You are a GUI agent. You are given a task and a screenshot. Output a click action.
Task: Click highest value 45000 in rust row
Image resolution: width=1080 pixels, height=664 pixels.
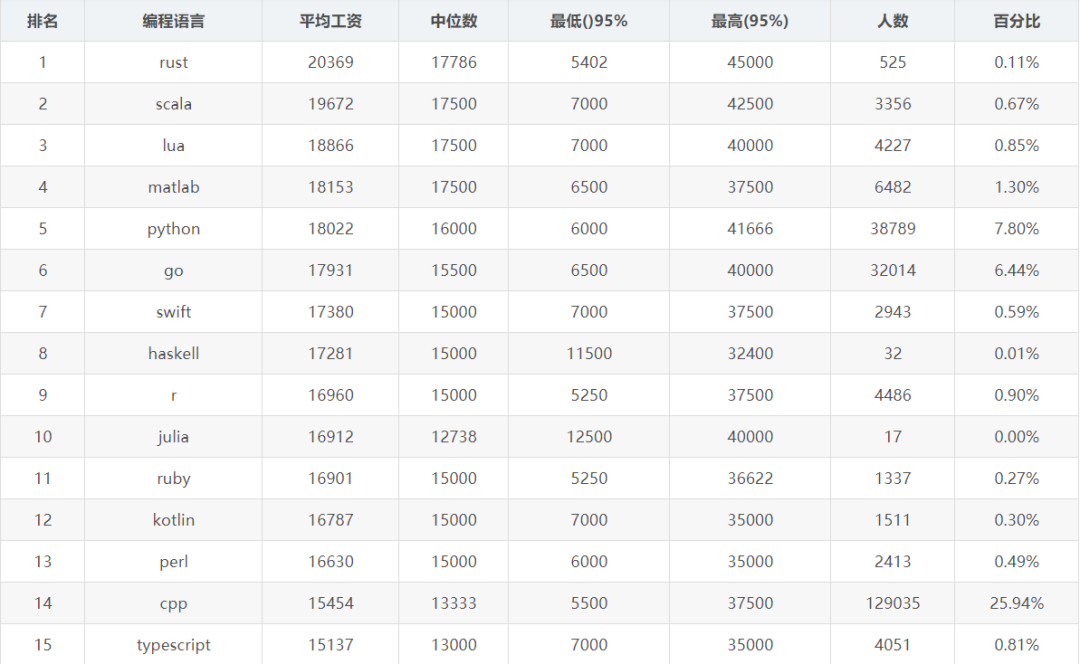pyautogui.click(x=750, y=62)
